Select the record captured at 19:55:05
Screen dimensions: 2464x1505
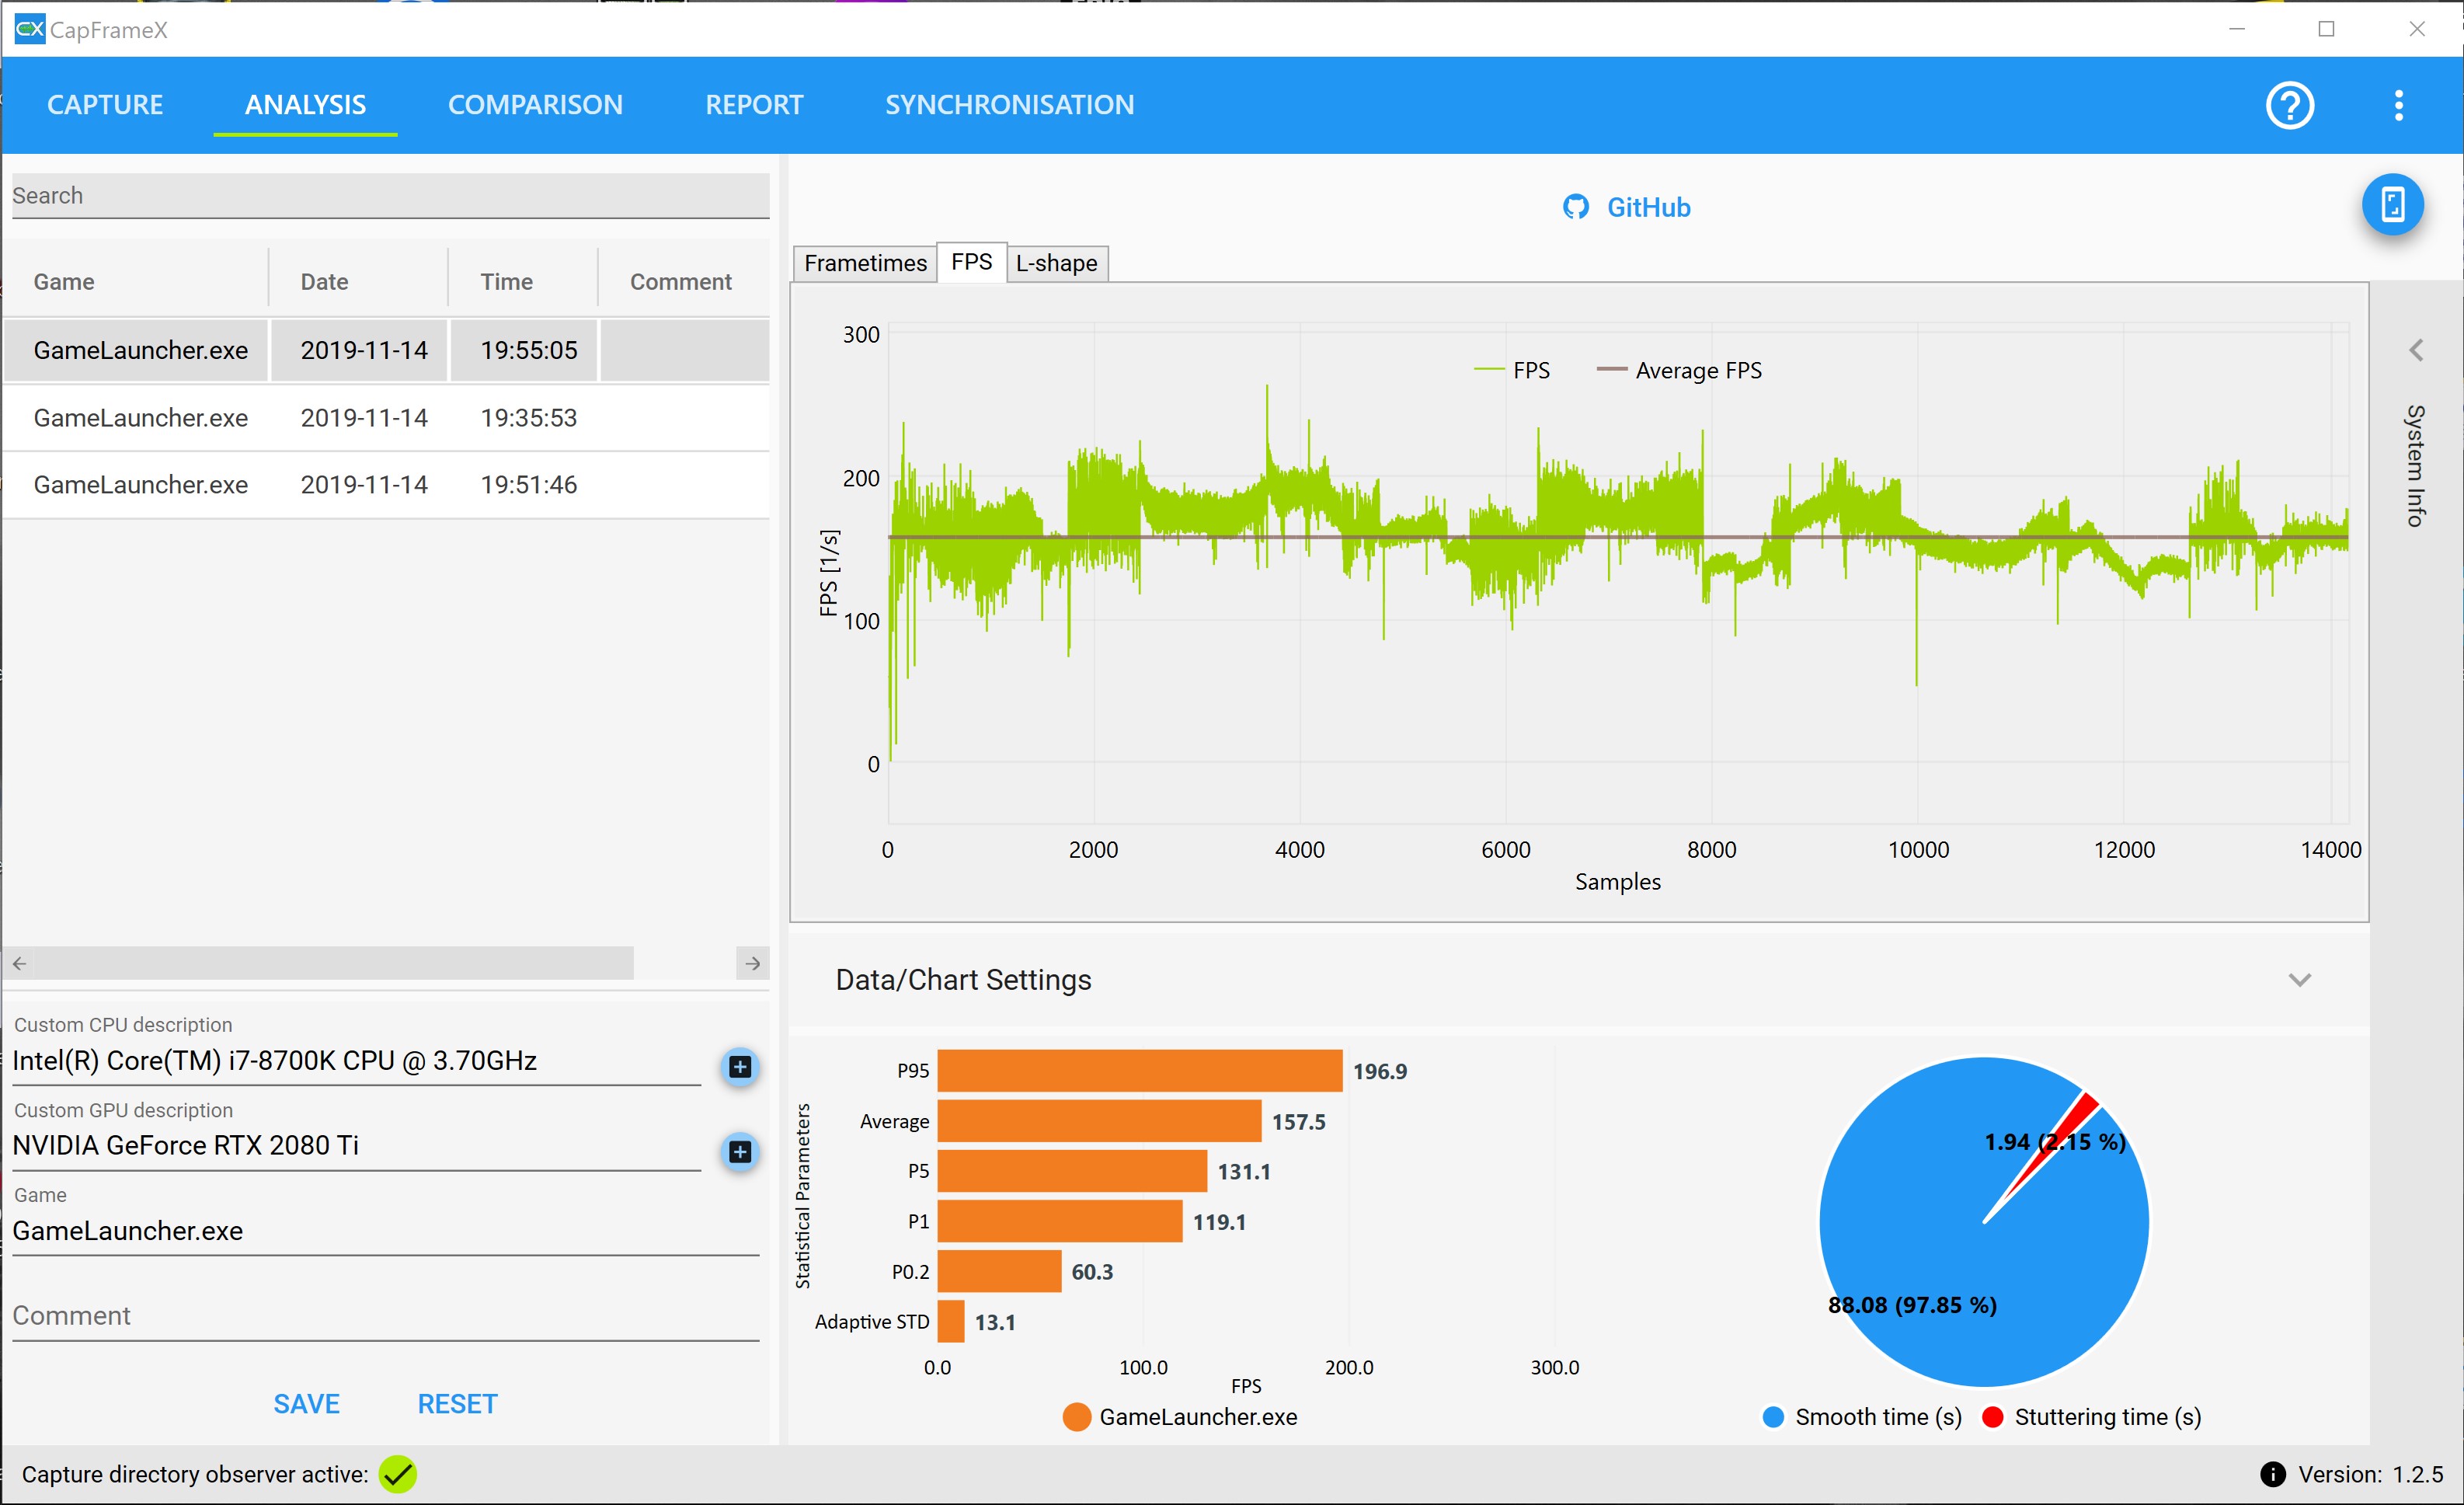(x=387, y=350)
